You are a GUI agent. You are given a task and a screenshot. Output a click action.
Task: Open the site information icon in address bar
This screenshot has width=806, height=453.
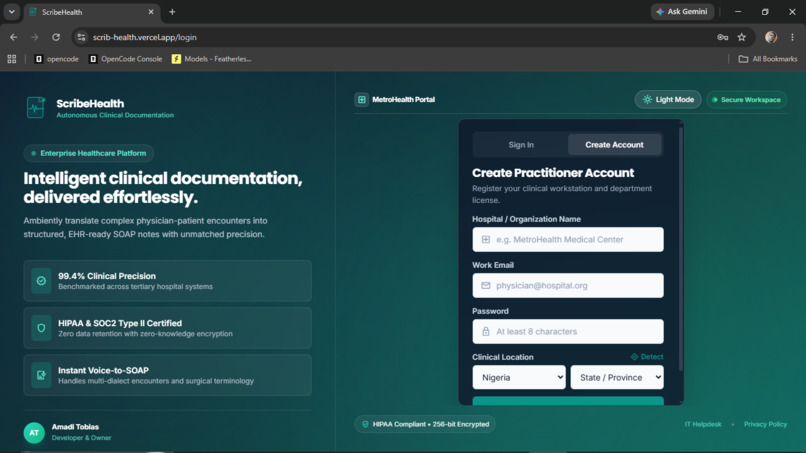pyautogui.click(x=81, y=37)
